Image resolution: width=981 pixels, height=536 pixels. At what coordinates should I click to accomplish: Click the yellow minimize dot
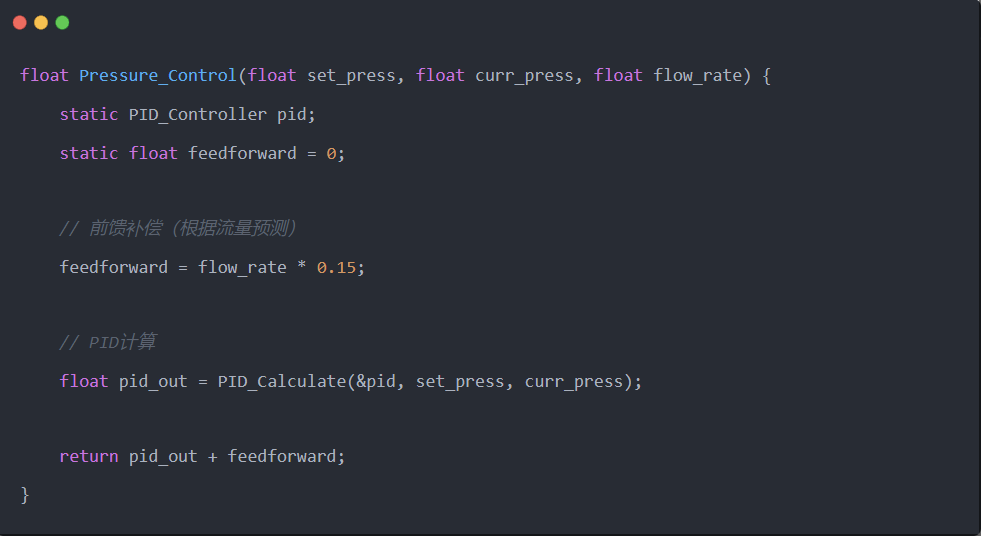pyautogui.click(x=41, y=22)
